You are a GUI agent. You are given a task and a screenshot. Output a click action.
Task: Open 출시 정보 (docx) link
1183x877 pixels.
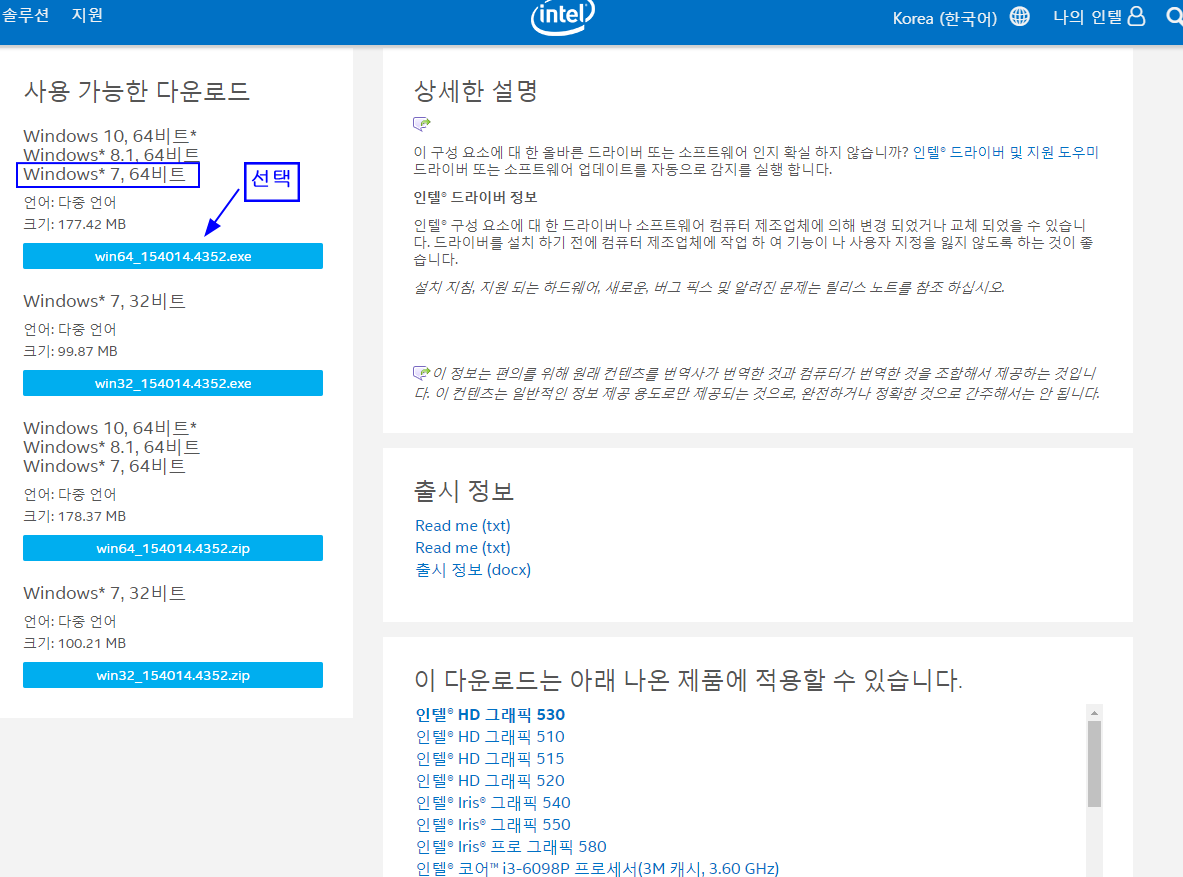coord(473,570)
